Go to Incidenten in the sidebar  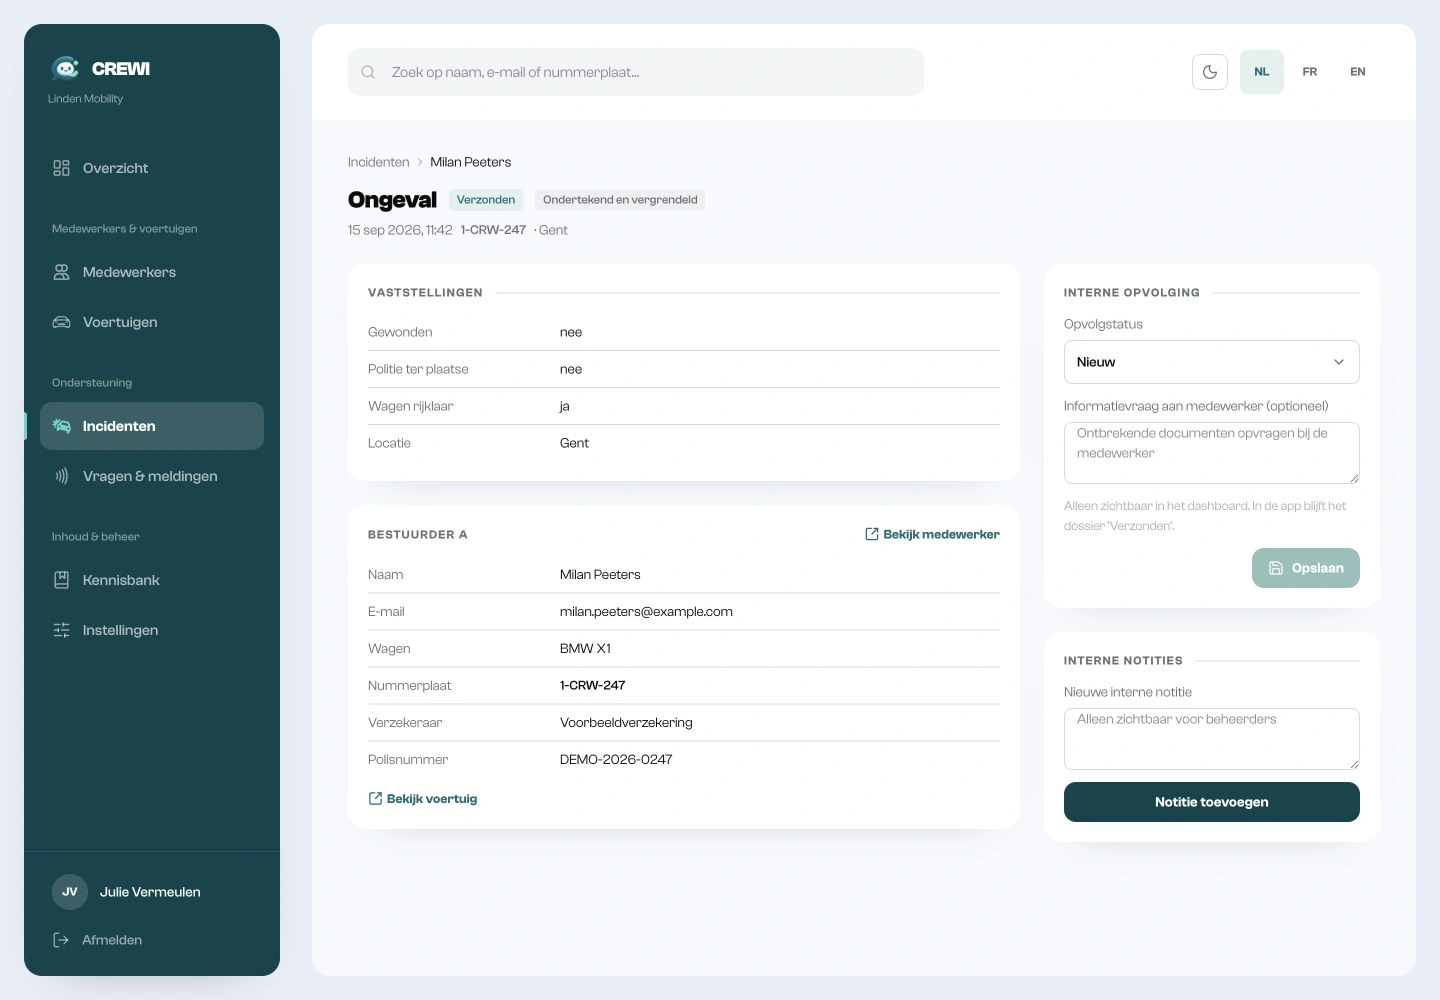point(152,426)
